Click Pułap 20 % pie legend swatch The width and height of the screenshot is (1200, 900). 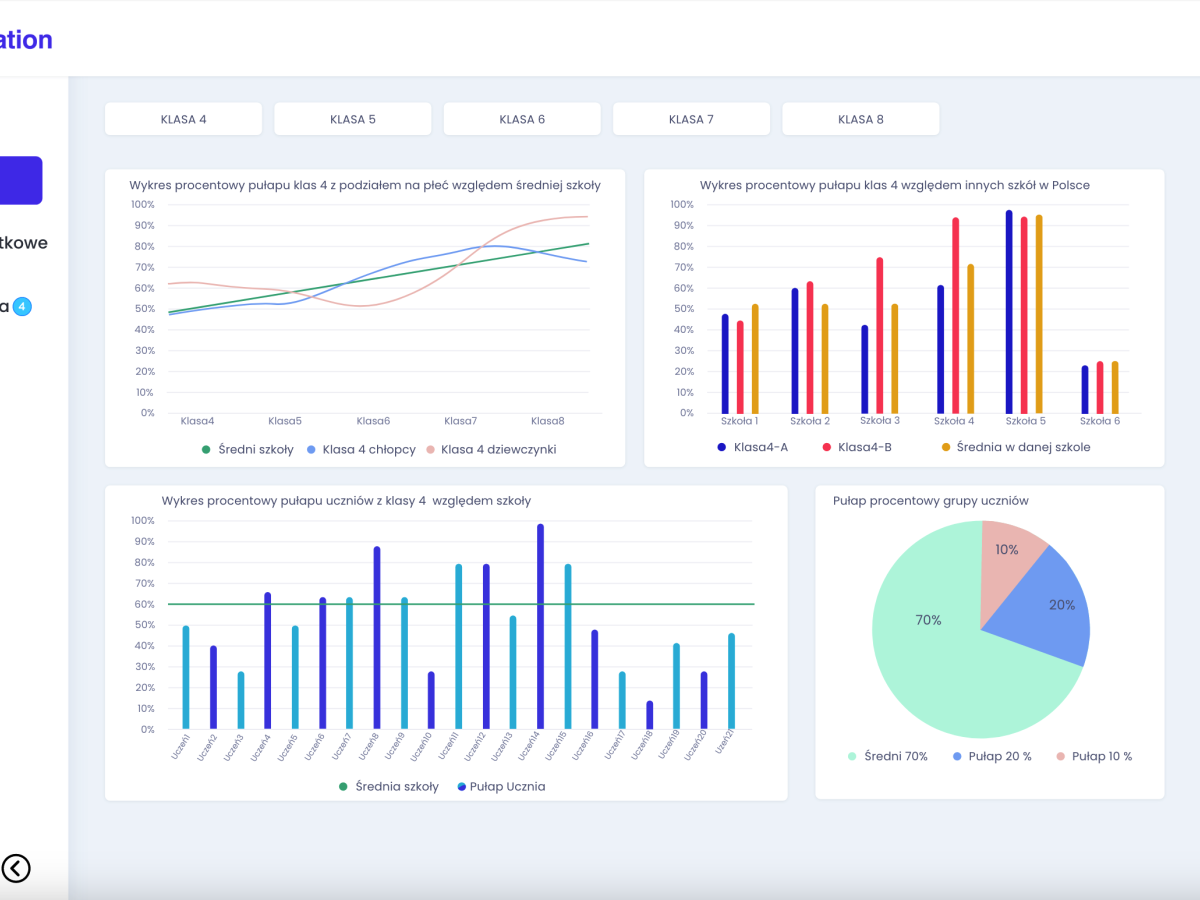960,757
